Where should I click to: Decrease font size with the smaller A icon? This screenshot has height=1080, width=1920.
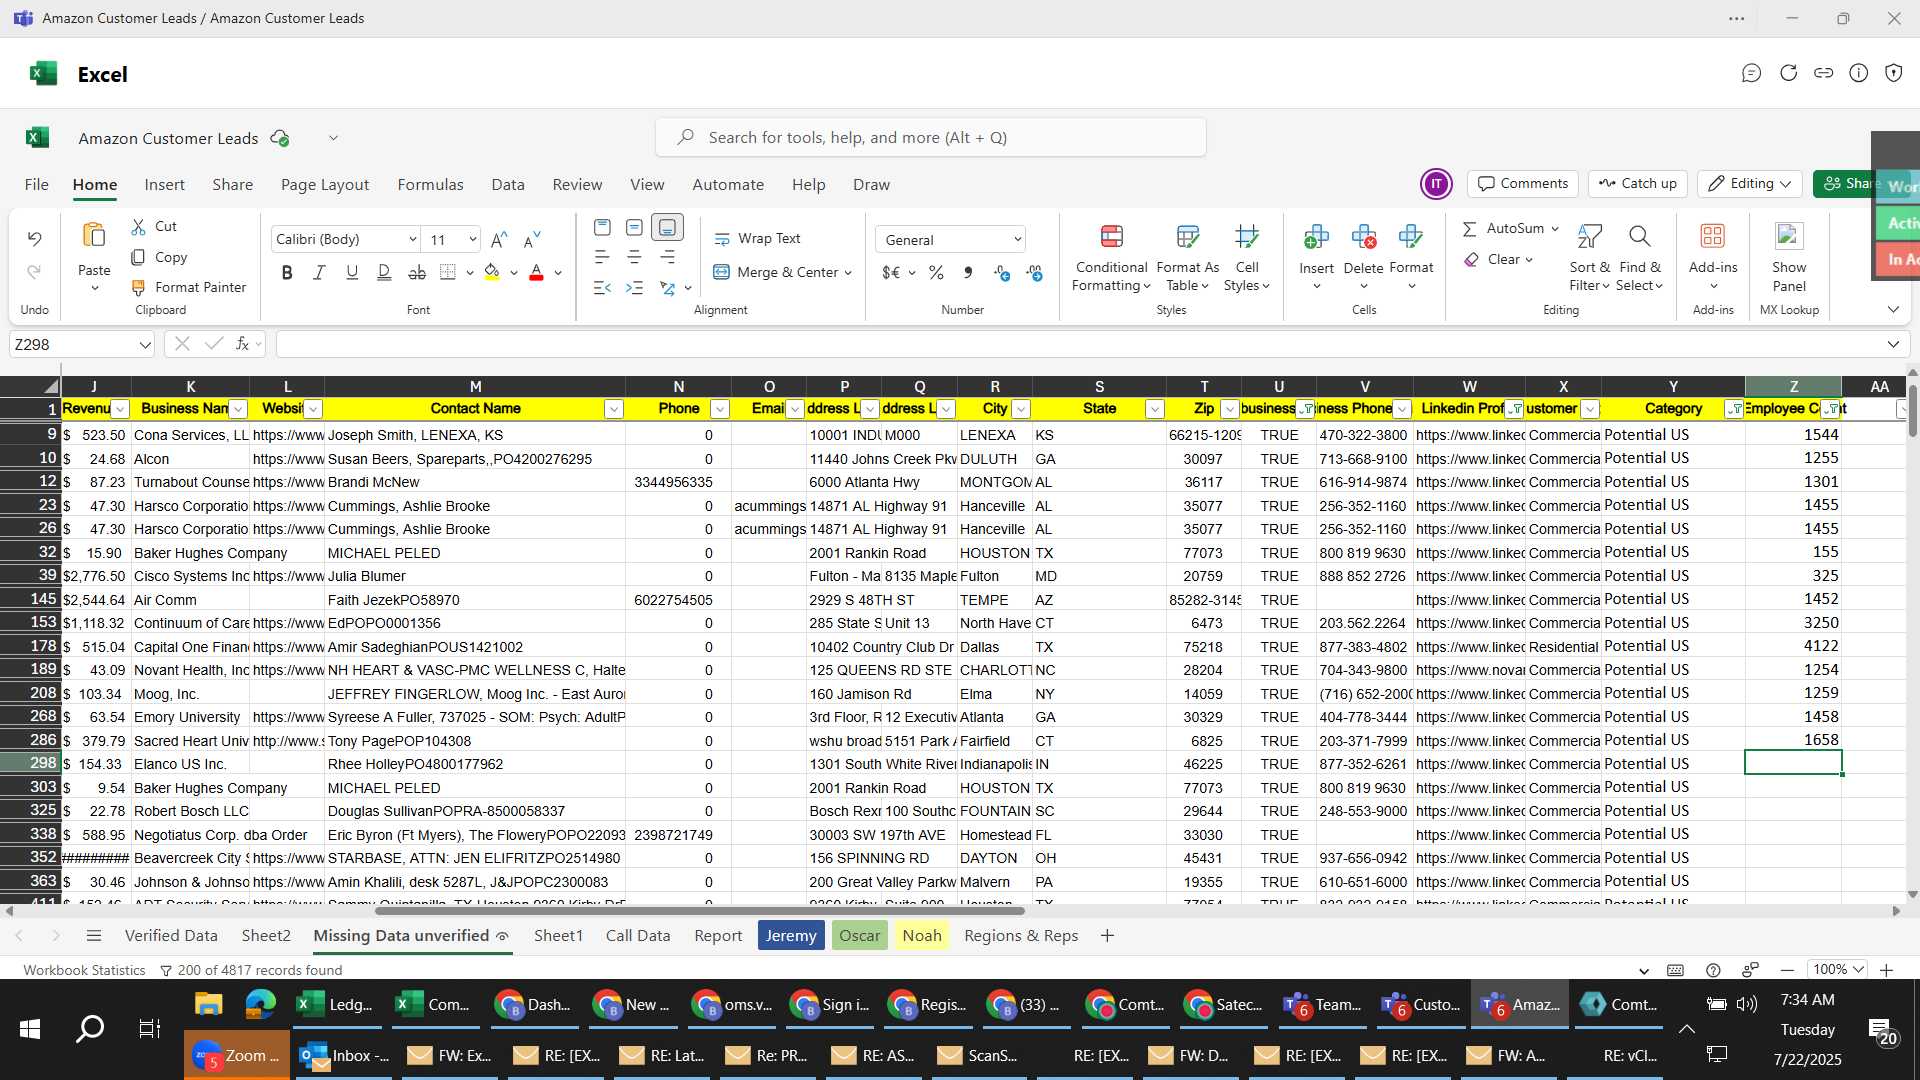tap(532, 239)
